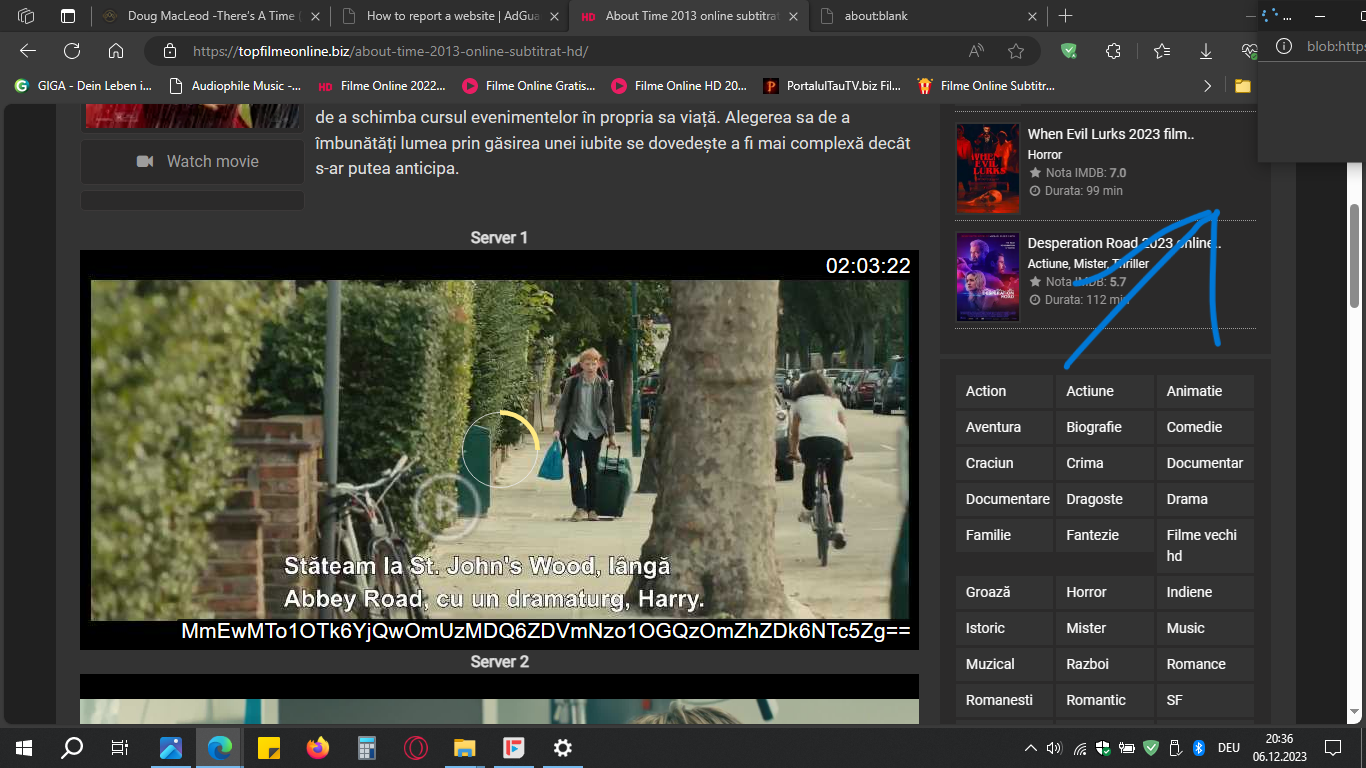Viewport: 1366px width, 768px height.
Task: Click the browser refresh button
Action: (72, 51)
